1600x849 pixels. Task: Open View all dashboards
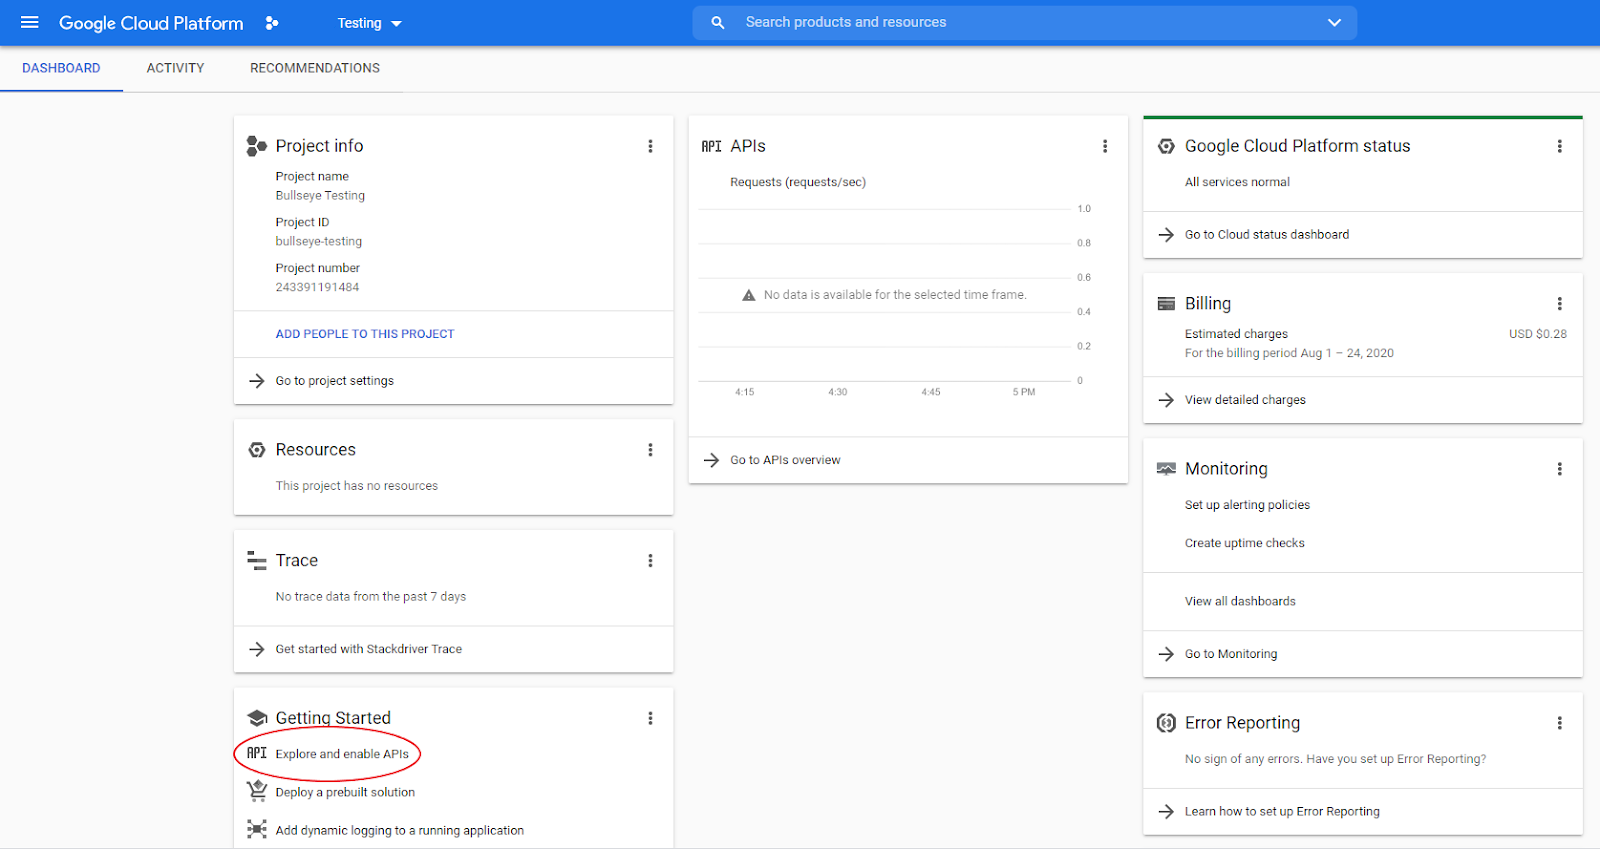tap(1240, 601)
